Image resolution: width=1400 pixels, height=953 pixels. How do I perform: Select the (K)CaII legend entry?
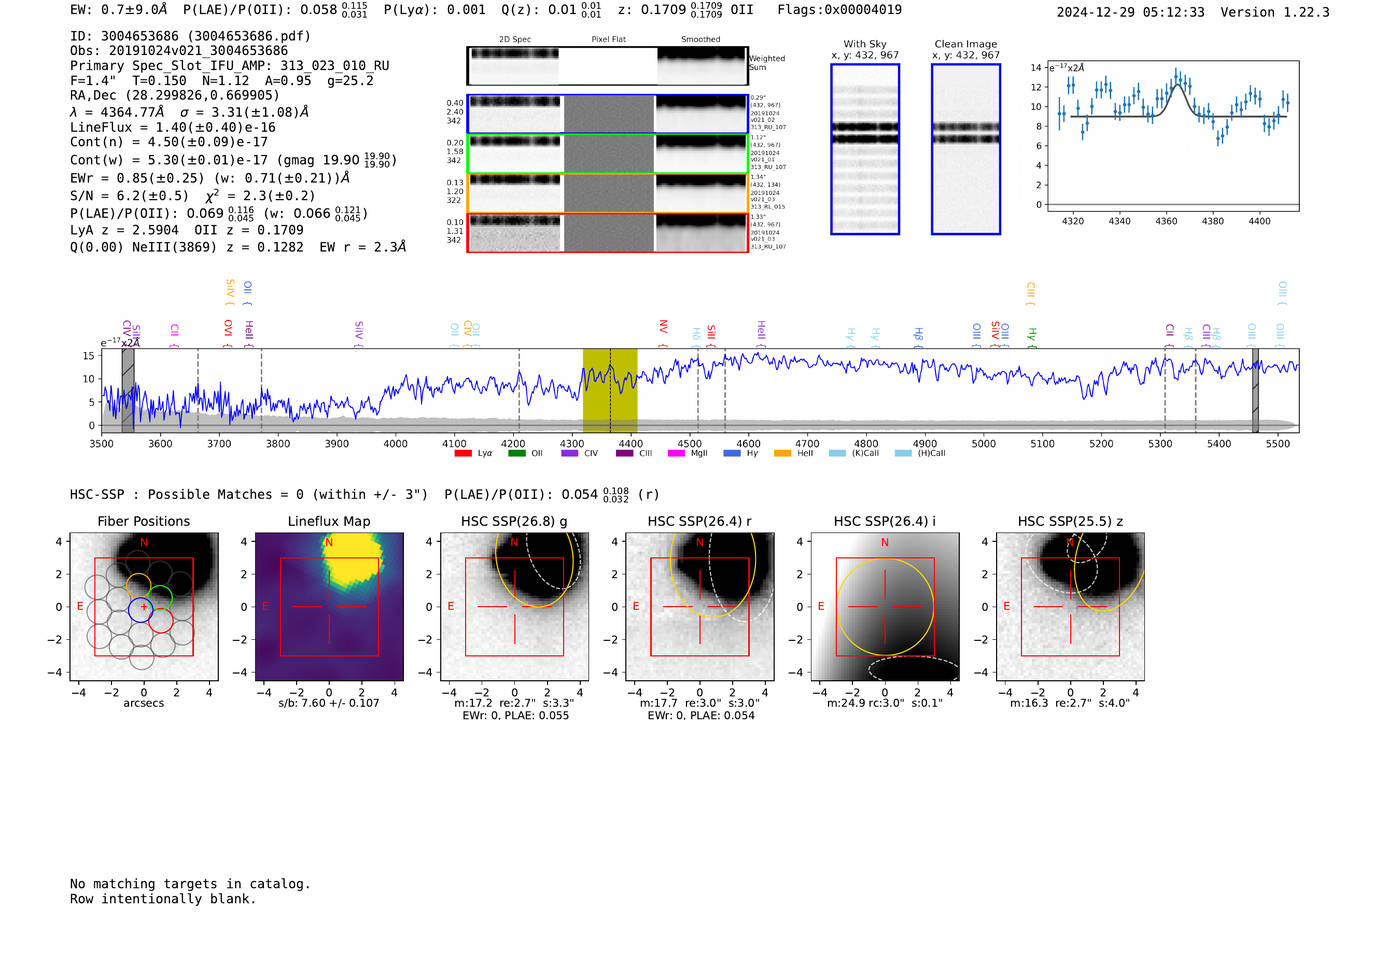click(853, 453)
